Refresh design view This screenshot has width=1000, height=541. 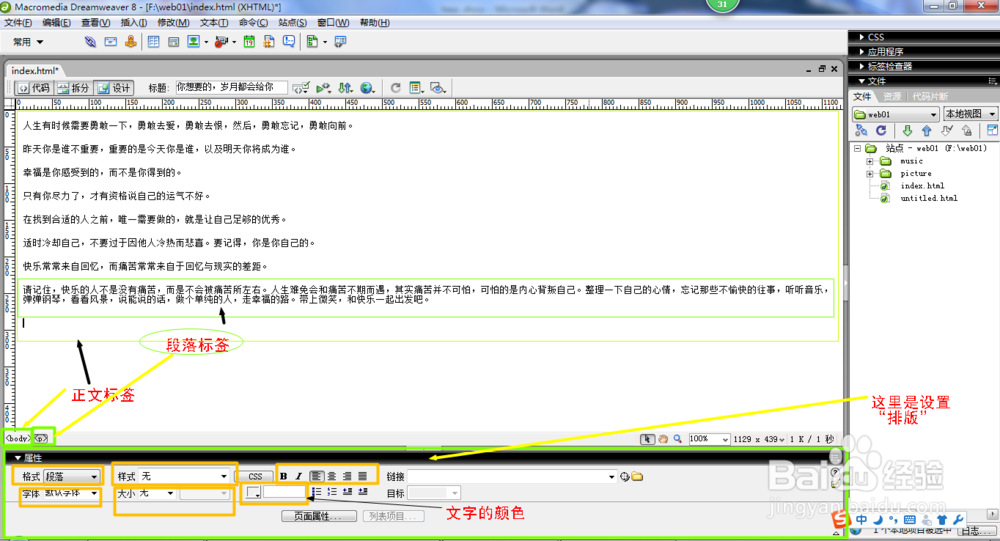(x=395, y=88)
